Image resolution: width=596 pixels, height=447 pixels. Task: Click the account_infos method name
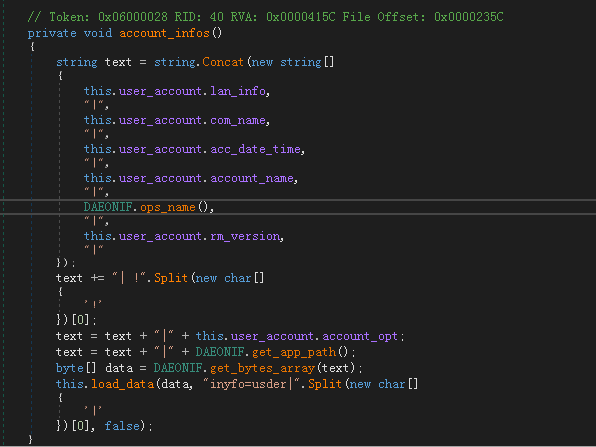coord(164,33)
